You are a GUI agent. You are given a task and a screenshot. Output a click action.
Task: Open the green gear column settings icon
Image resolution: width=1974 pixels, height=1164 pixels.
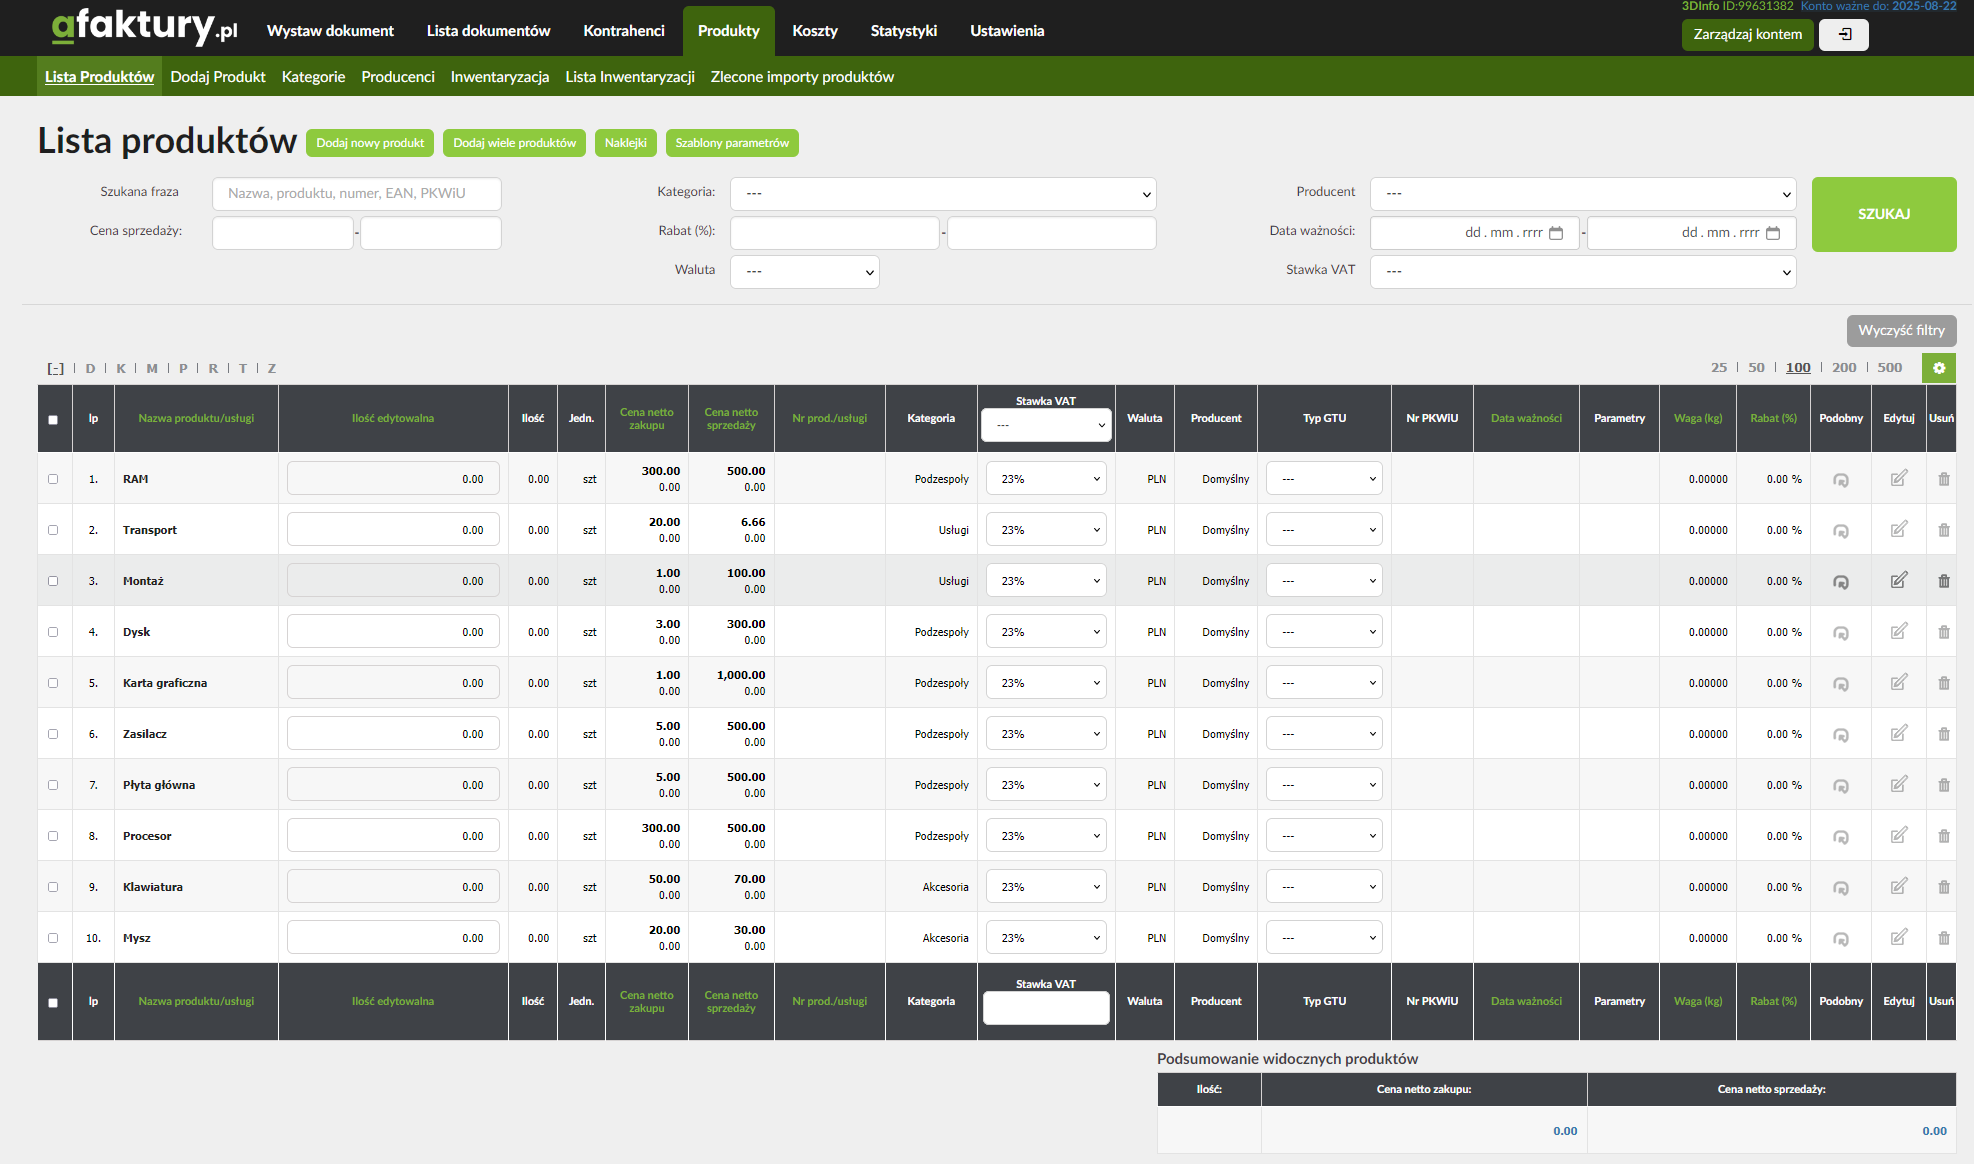tap(1938, 368)
